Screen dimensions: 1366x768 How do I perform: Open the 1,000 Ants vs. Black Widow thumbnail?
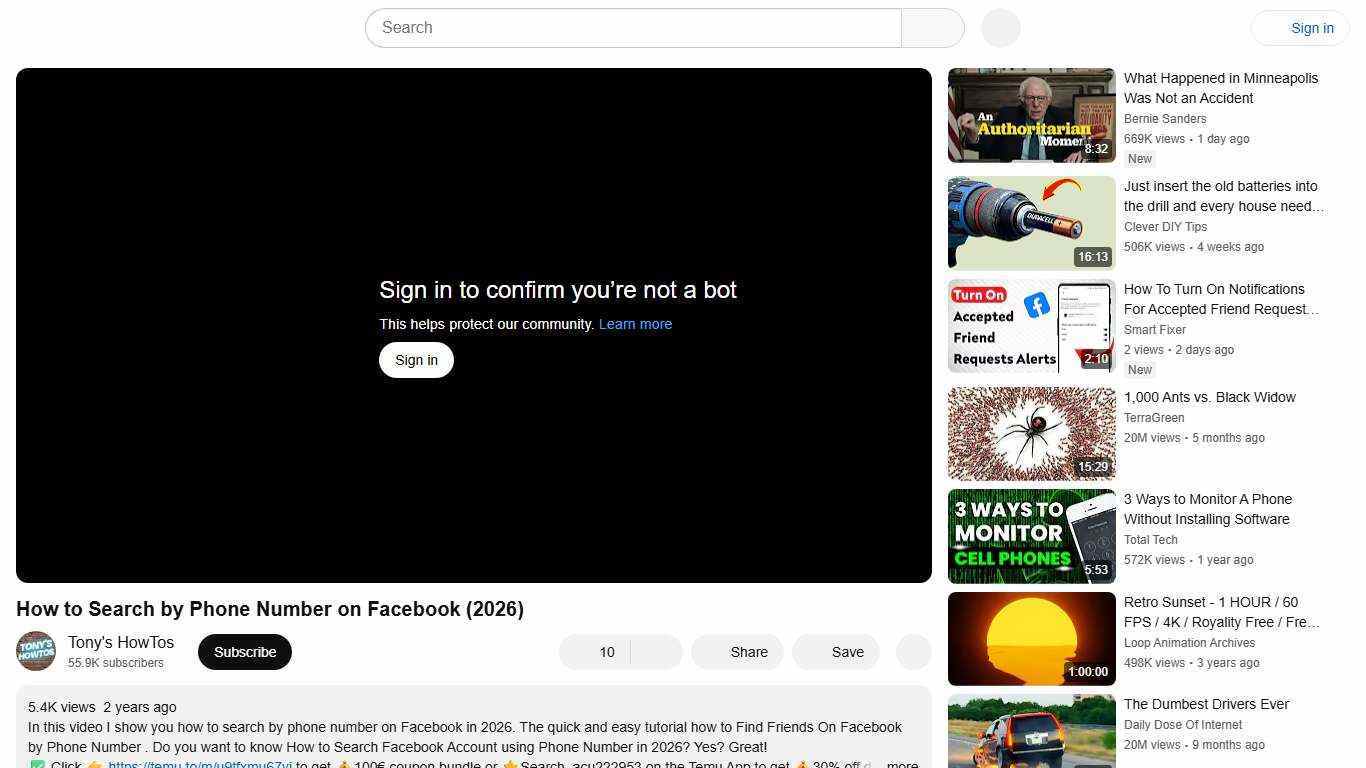coord(1031,433)
